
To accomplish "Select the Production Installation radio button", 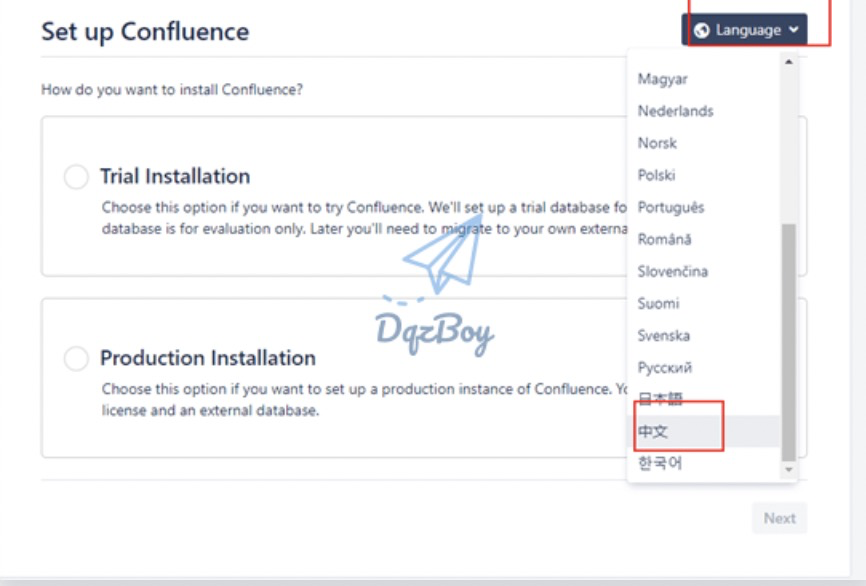I will point(76,358).
